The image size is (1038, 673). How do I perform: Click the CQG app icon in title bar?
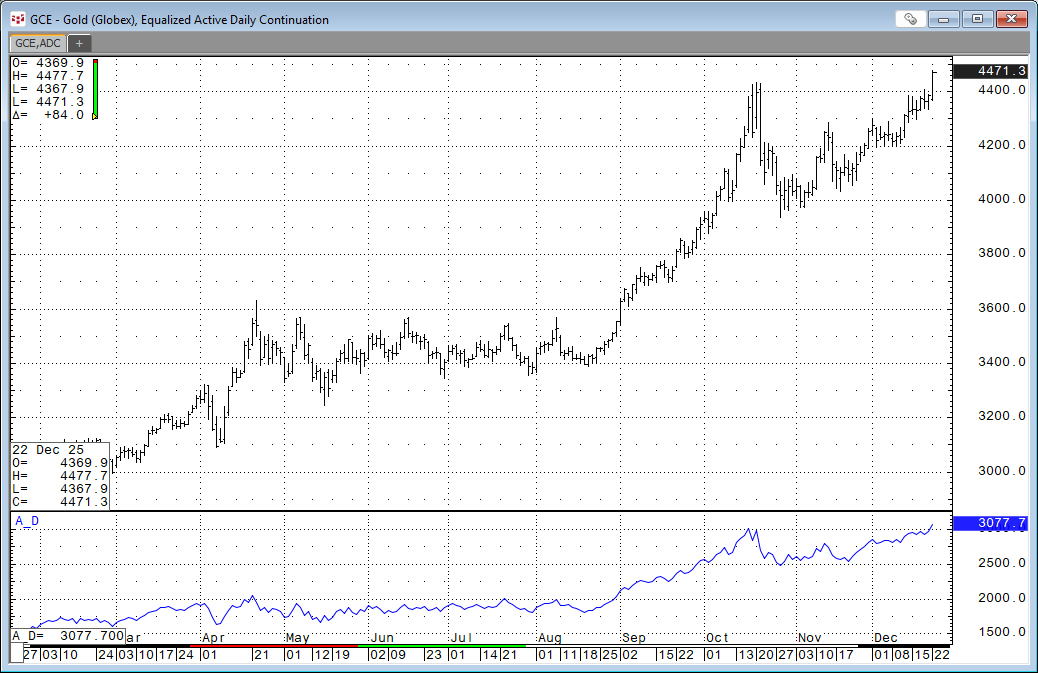pyautogui.click(x=17, y=19)
